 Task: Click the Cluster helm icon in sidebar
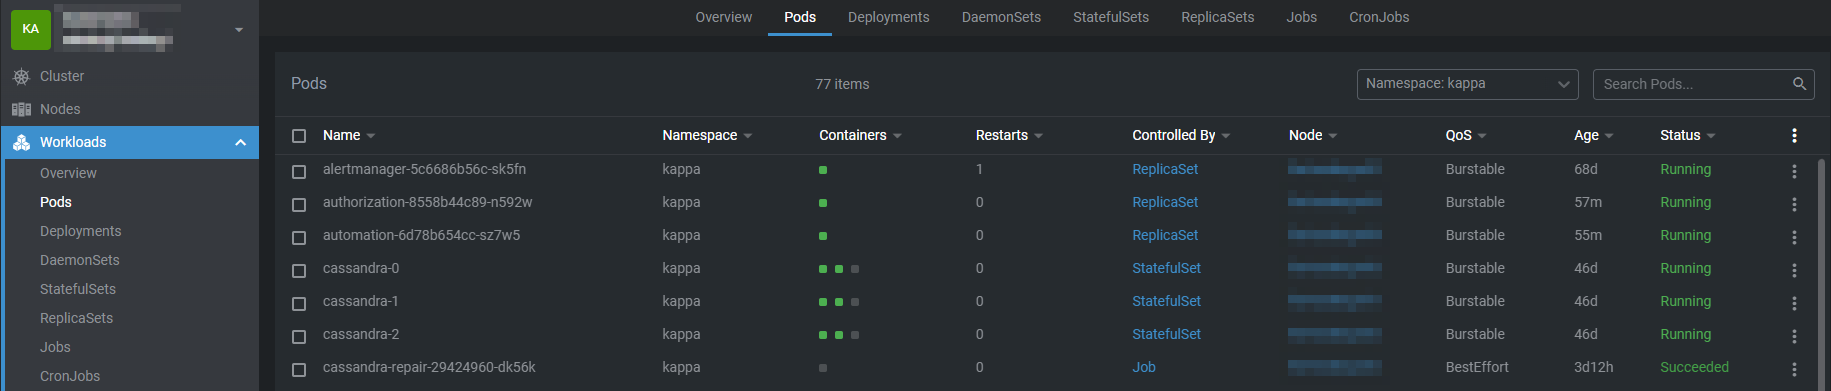(21, 76)
